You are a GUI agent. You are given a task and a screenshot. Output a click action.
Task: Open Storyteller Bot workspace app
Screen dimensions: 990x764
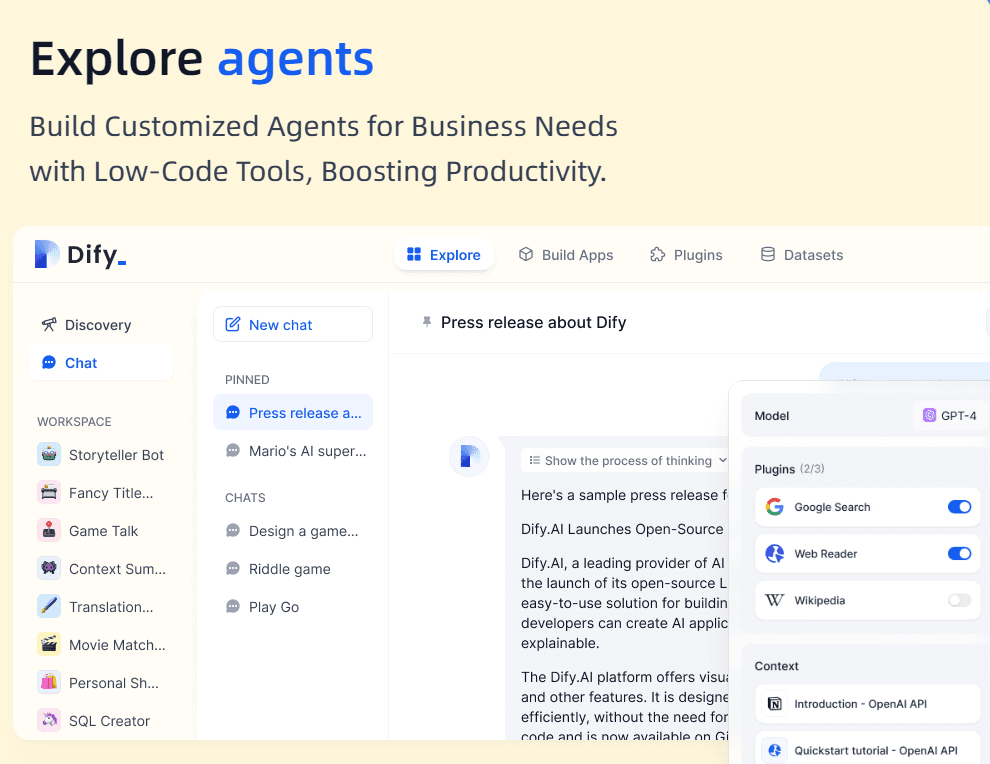101,455
